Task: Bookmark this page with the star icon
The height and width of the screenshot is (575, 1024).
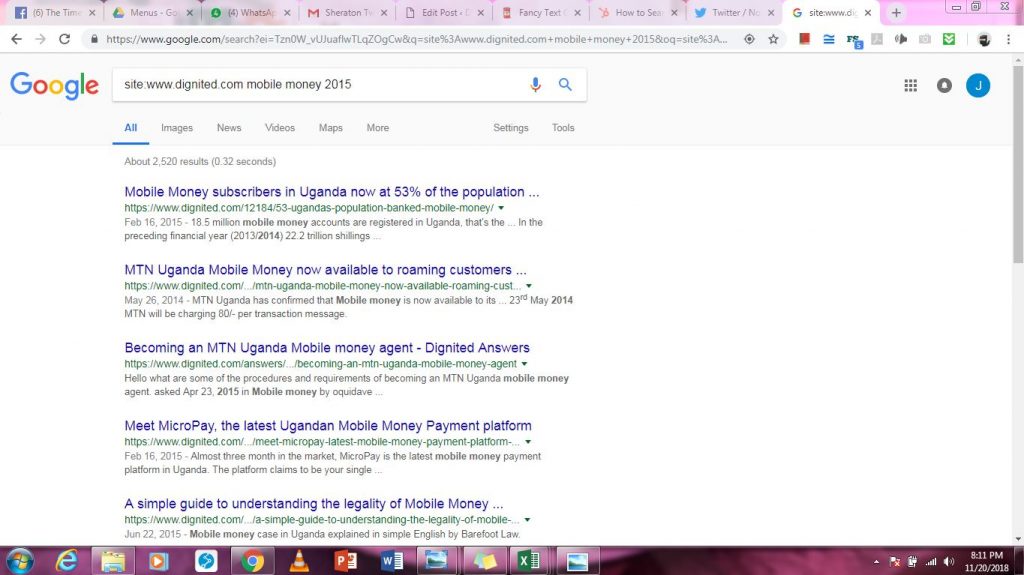Action: pos(773,39)
